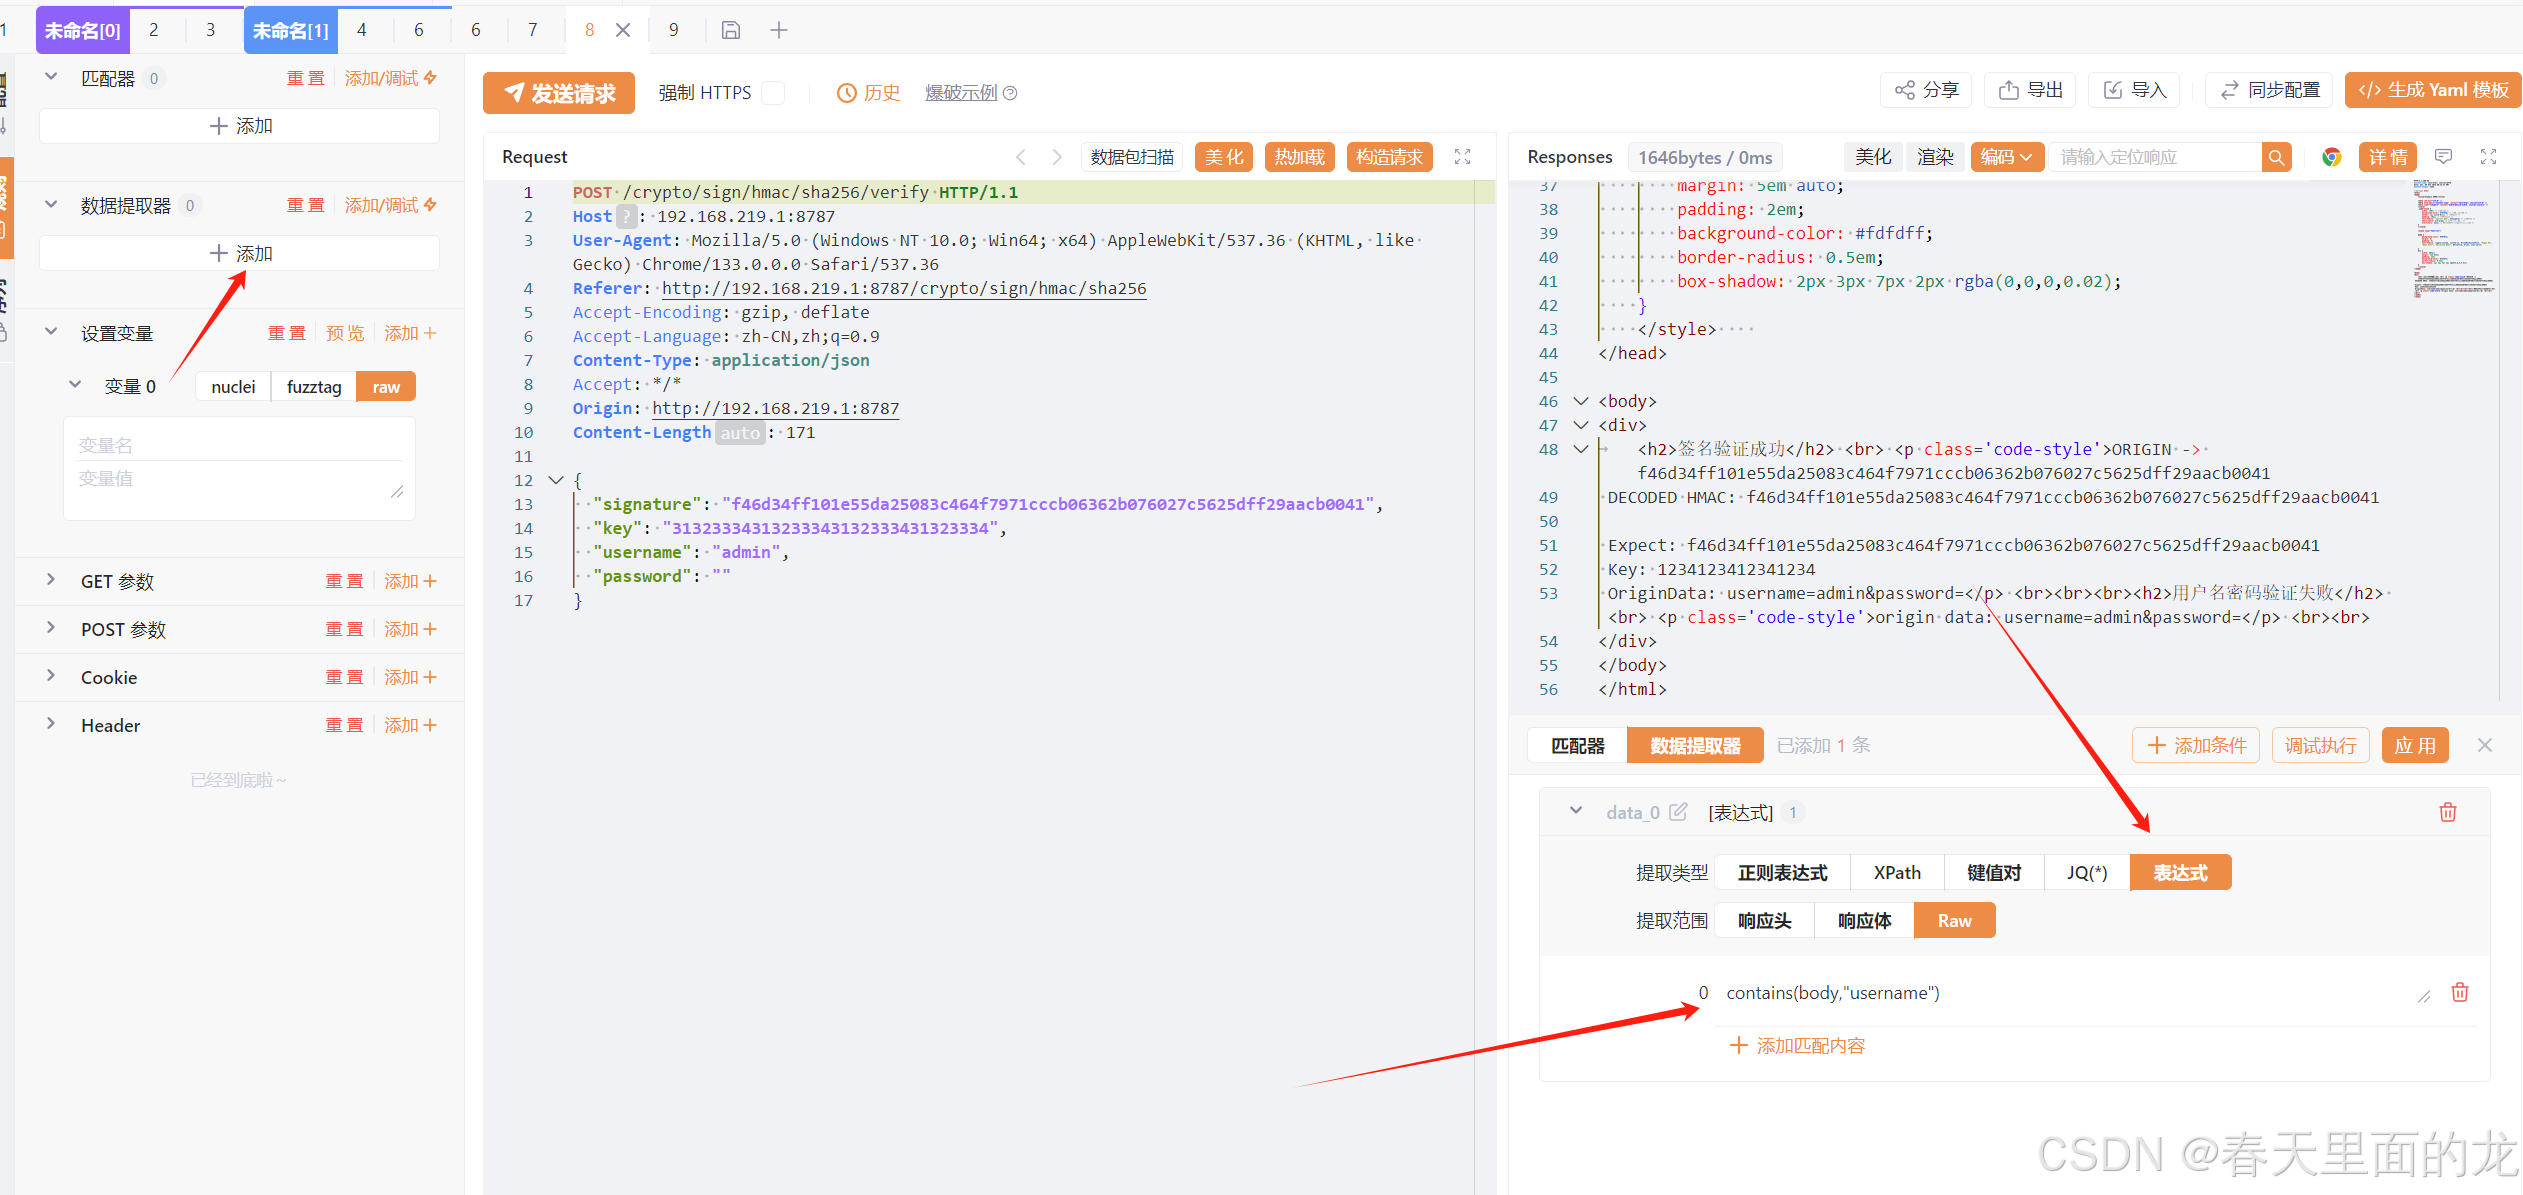Click the search icon in response locator
Viewport: 2523px width, 1195px height.
tap(2276, 157)
